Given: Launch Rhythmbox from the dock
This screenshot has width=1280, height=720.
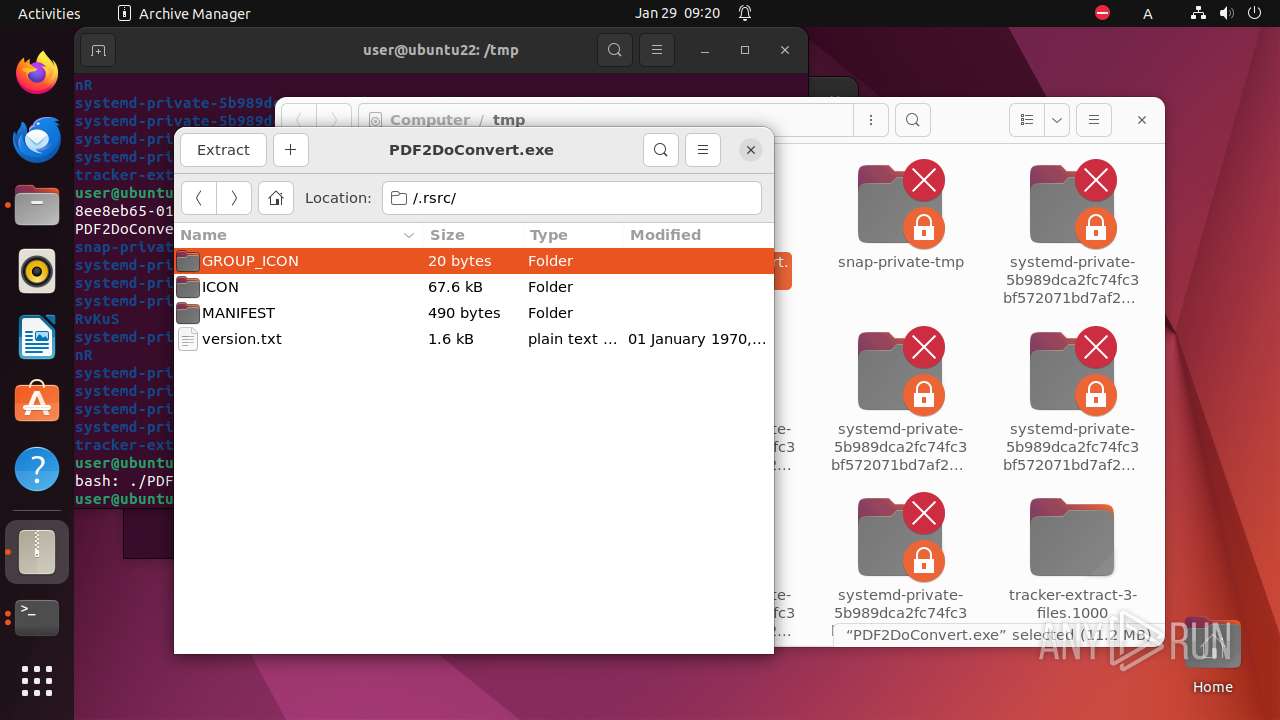Looking at the screenshot, I should pos(37,271).
